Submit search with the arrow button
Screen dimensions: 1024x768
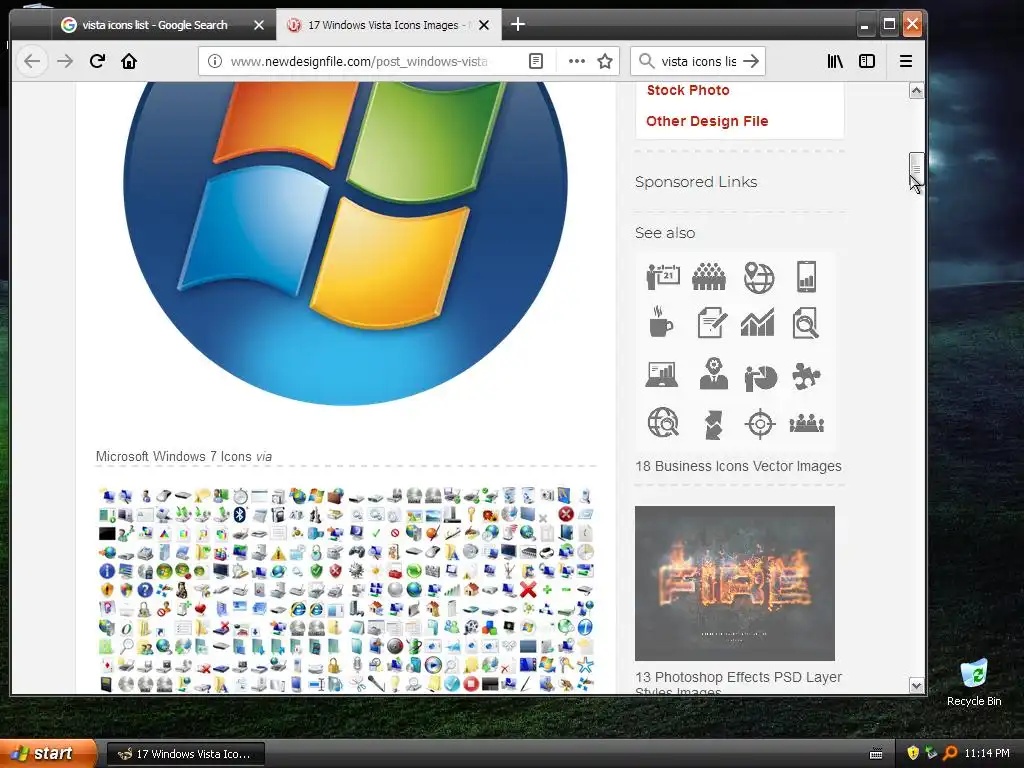[751, 61]
